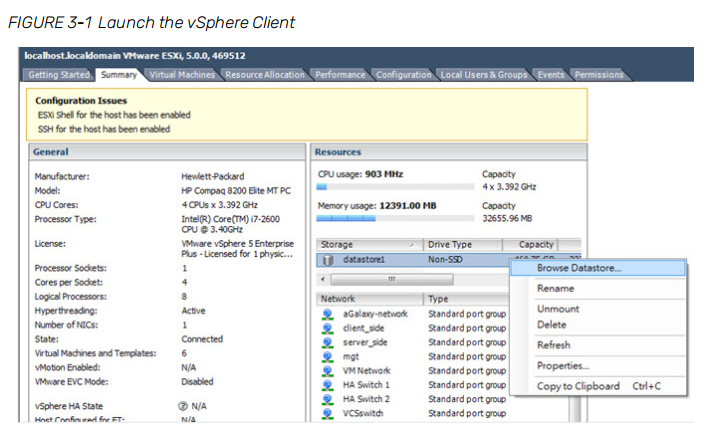Click the VCSswitch network icon
The height and width of the screenshot is (442, 709).
pyautogui.click(x=327, y=414)
